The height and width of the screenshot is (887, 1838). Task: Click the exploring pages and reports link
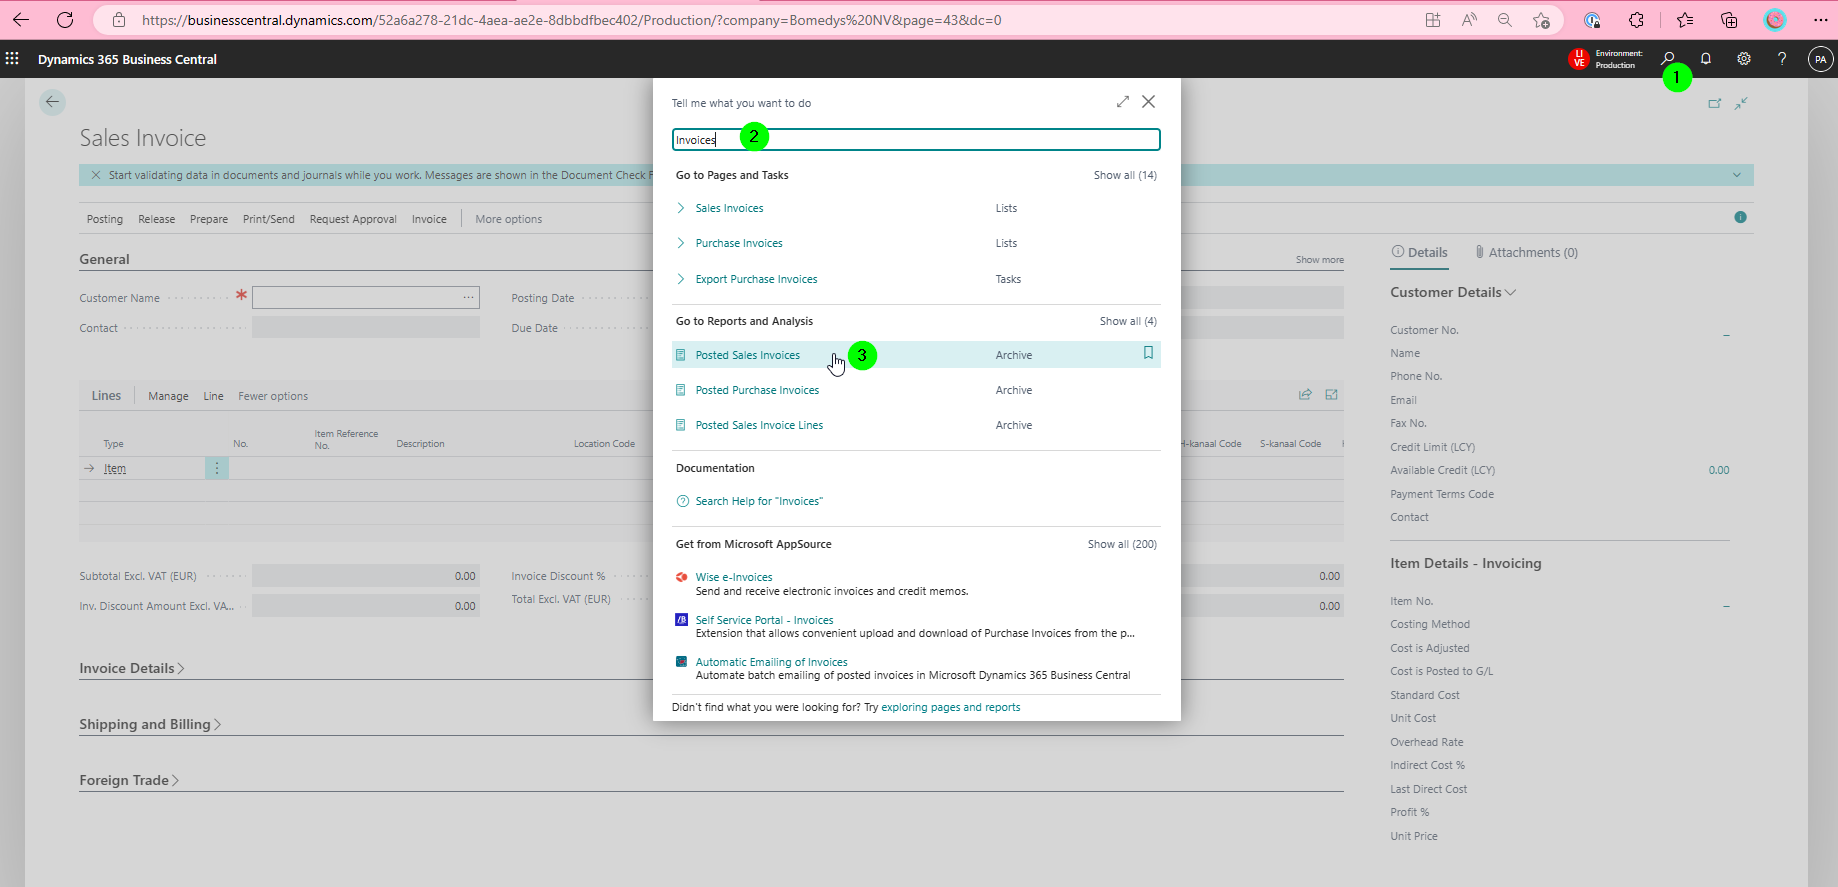[x=950, y=707]
